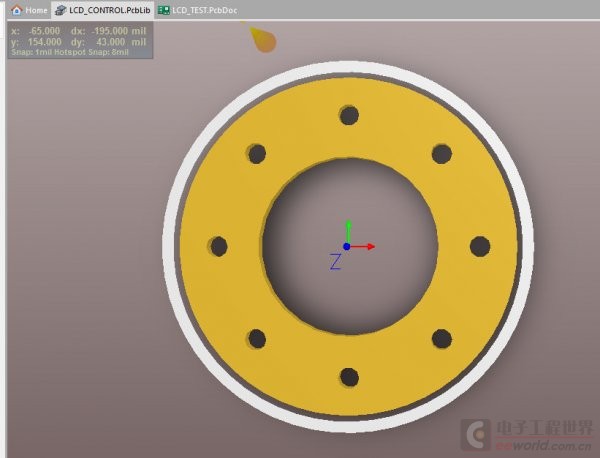Select the leftmost hole of the ring pad
Viewport: 600px width, 458px height.
click(x=219, y=246)
